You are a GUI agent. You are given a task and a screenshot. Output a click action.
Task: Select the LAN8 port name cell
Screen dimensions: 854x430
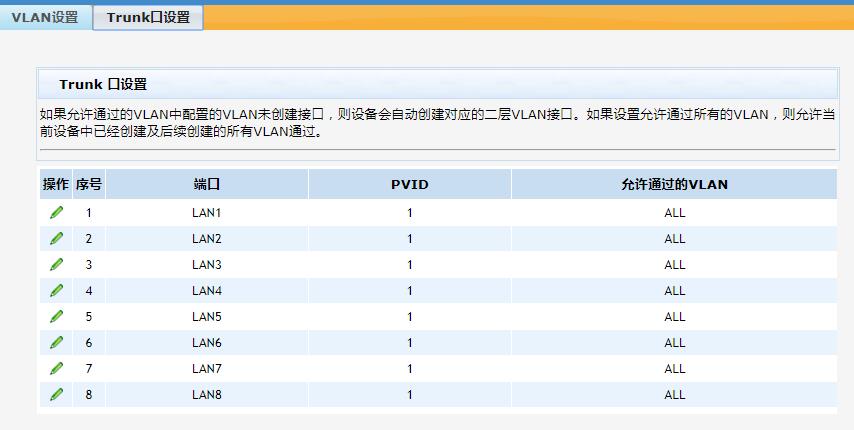coord(207,395)
